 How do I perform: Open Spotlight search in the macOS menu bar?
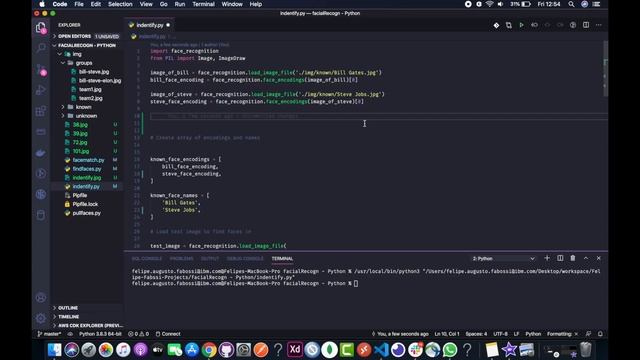click(571, 4)
